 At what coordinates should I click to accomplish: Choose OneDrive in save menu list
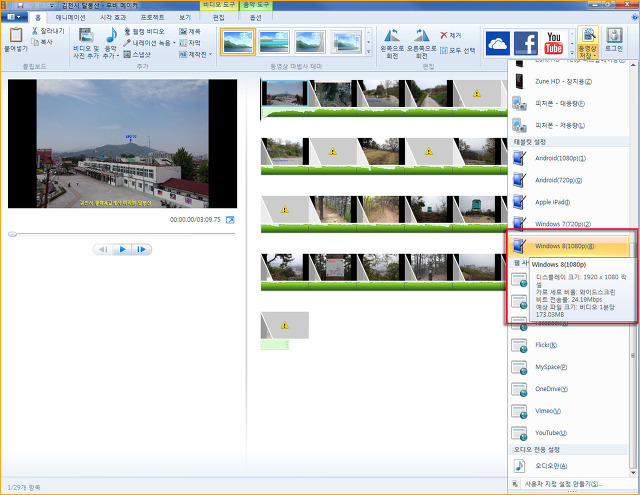click(x=568, y=389)
